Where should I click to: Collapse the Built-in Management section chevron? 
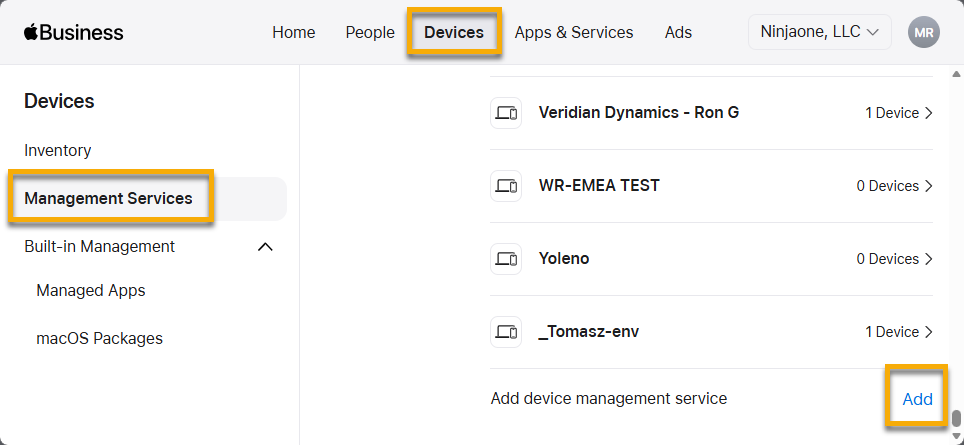[265, 247]
